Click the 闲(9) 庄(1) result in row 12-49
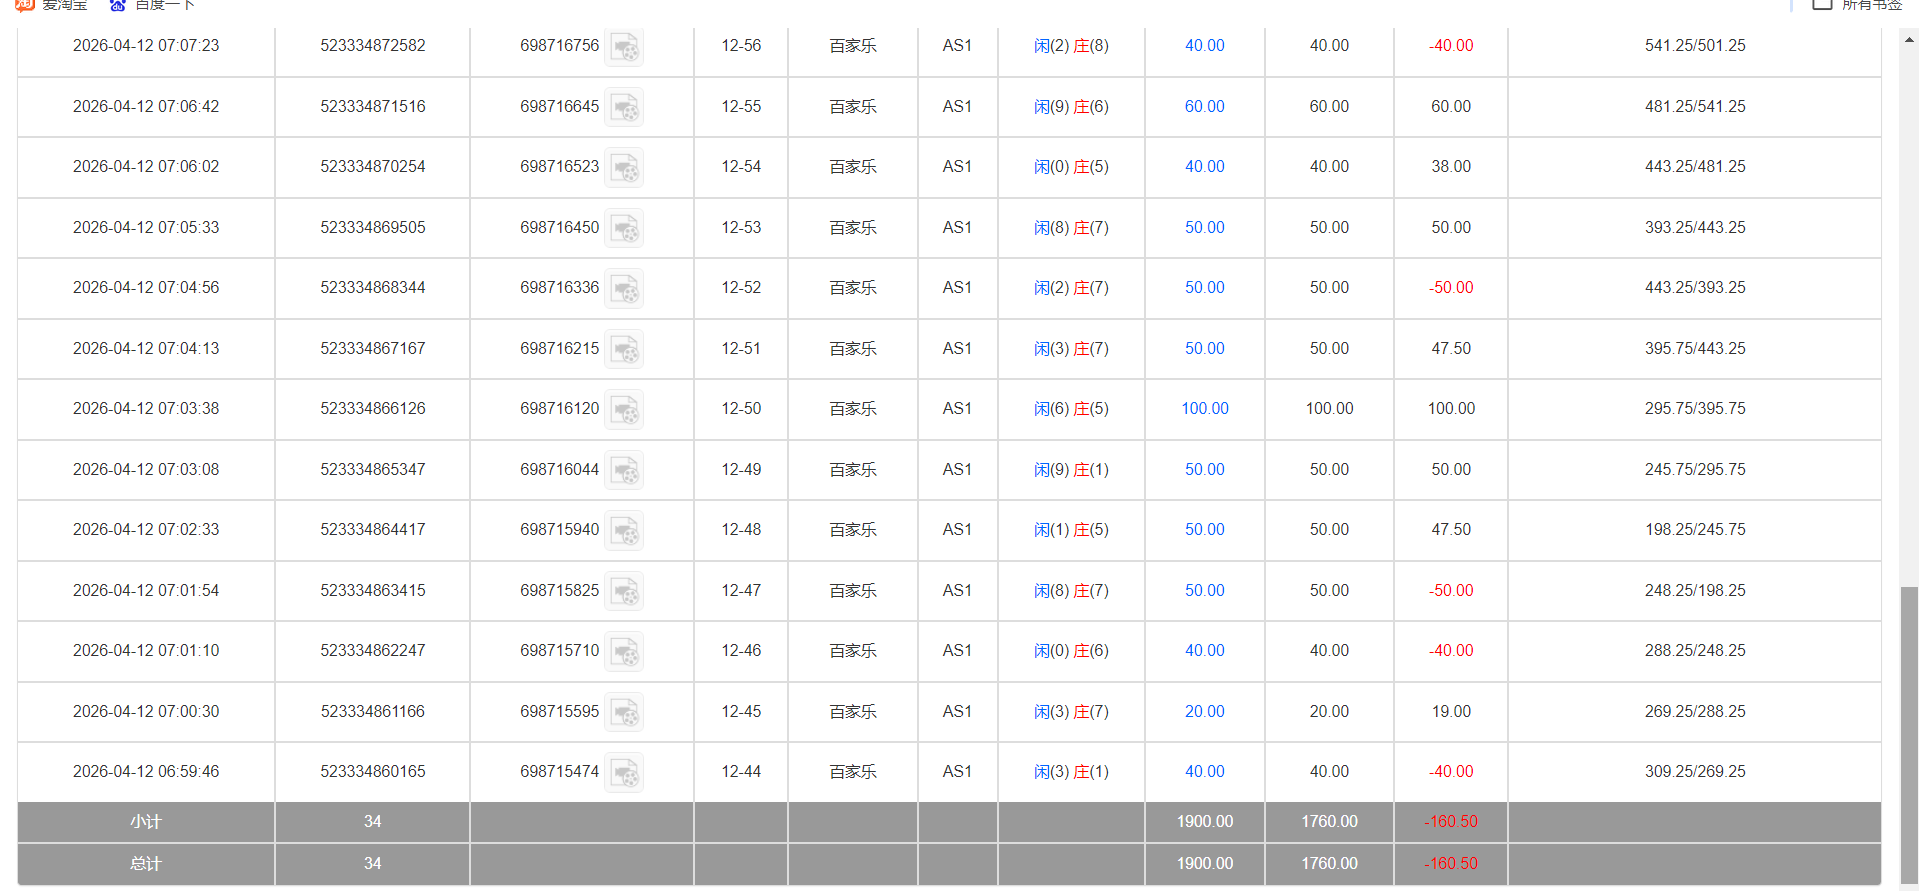 click(x=1070, y=470)
